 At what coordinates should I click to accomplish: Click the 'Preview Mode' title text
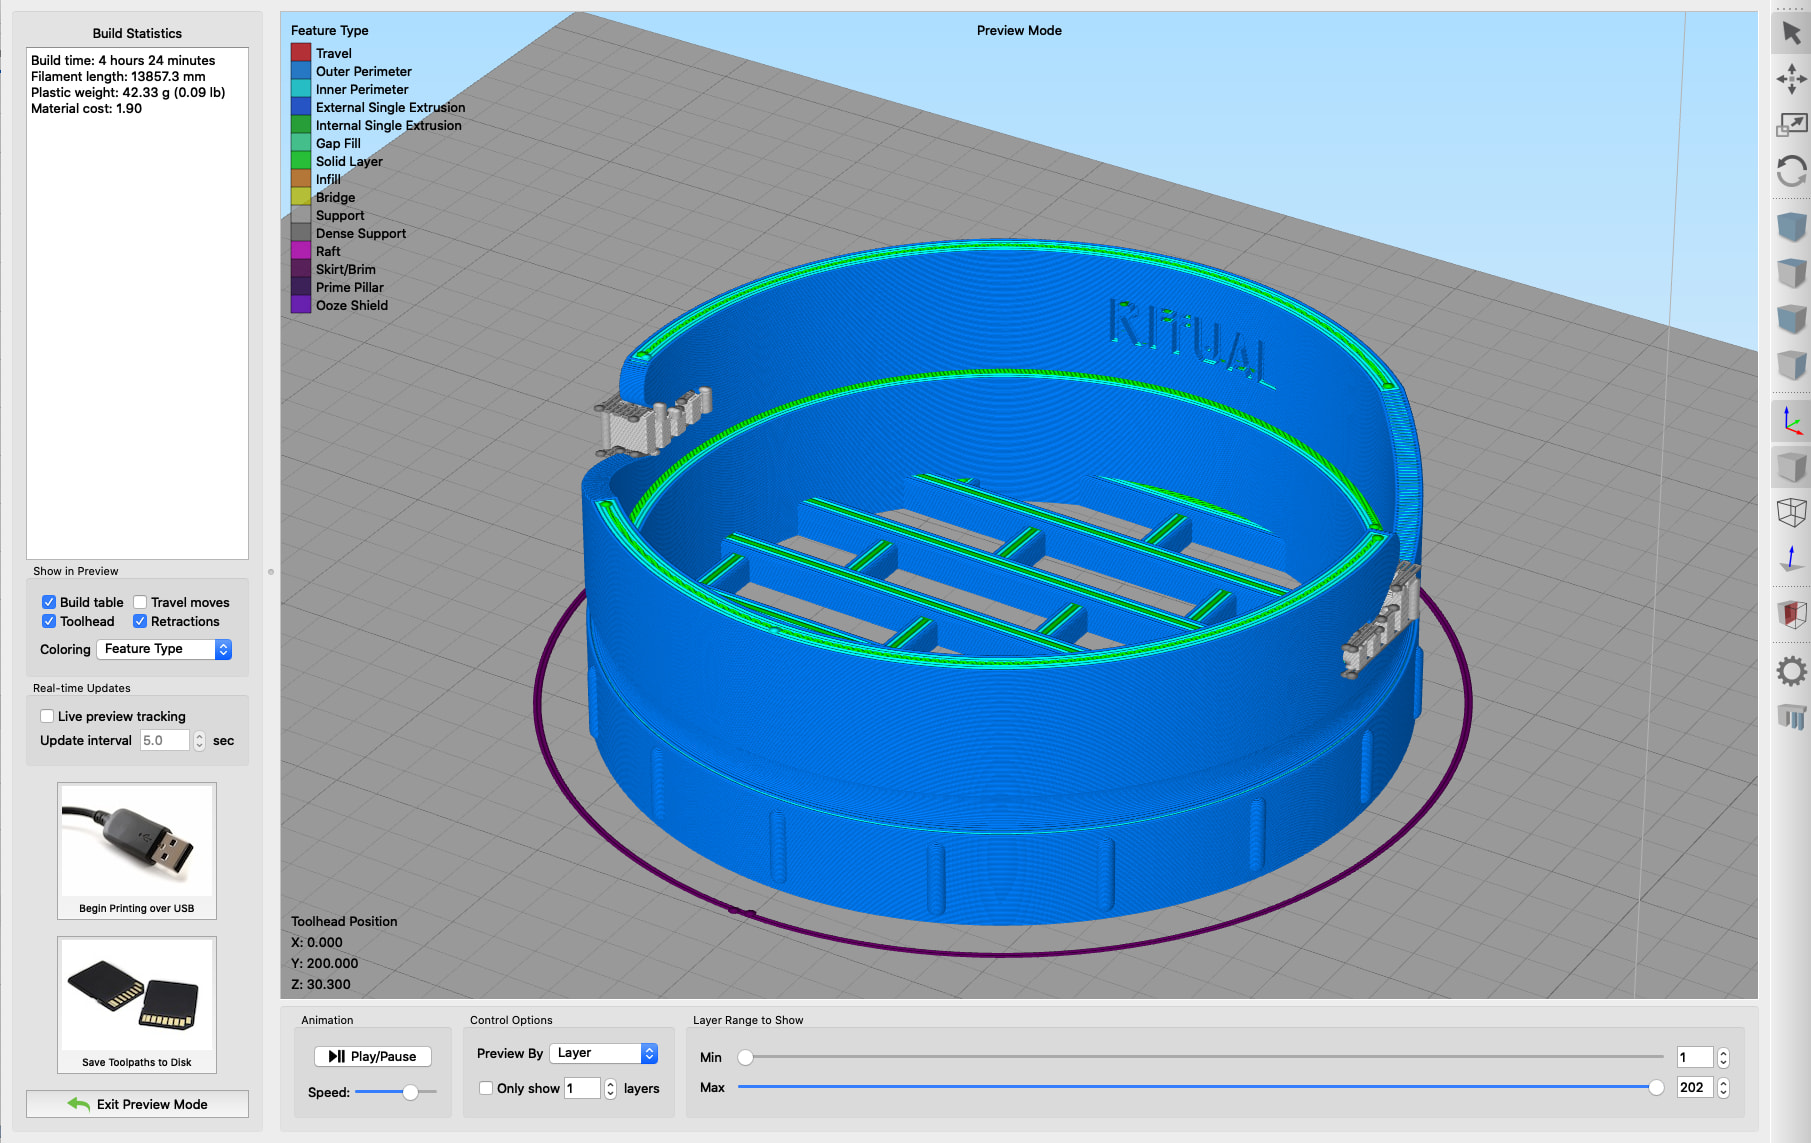tap(1019, 30)
